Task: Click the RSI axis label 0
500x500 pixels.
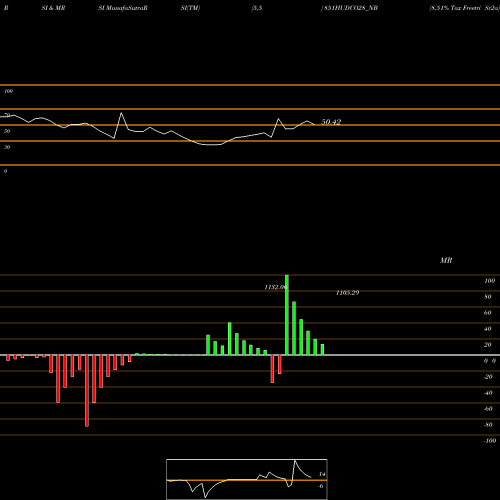Action: [x=5, y=171]
